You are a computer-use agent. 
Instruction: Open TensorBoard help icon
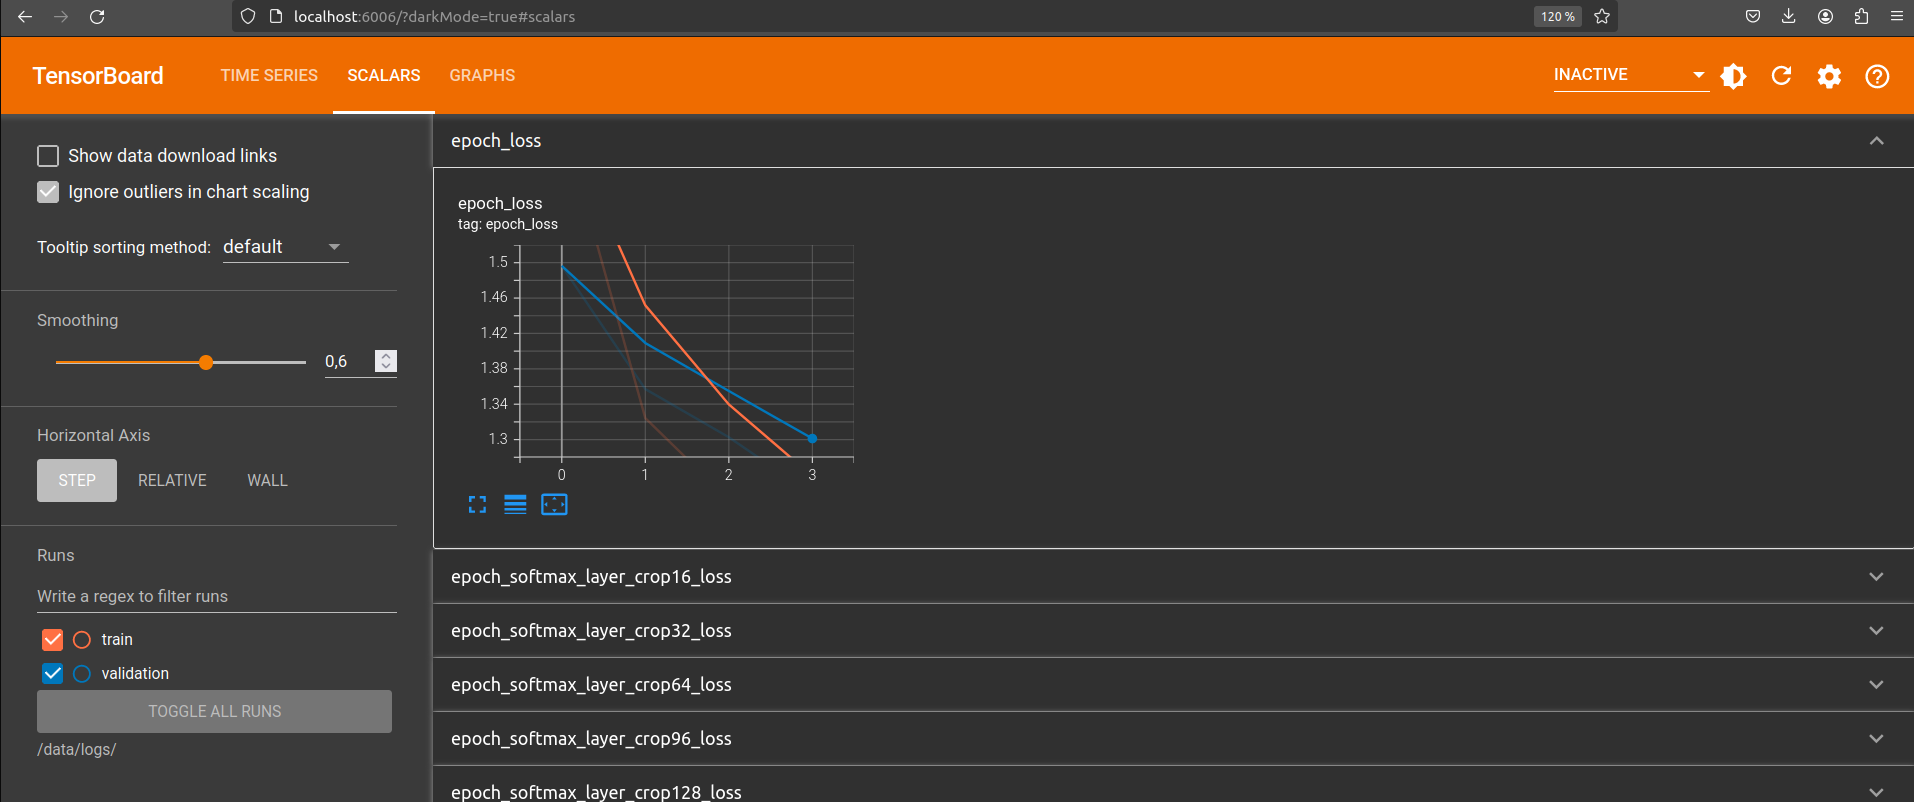[x=1877, y=76]
